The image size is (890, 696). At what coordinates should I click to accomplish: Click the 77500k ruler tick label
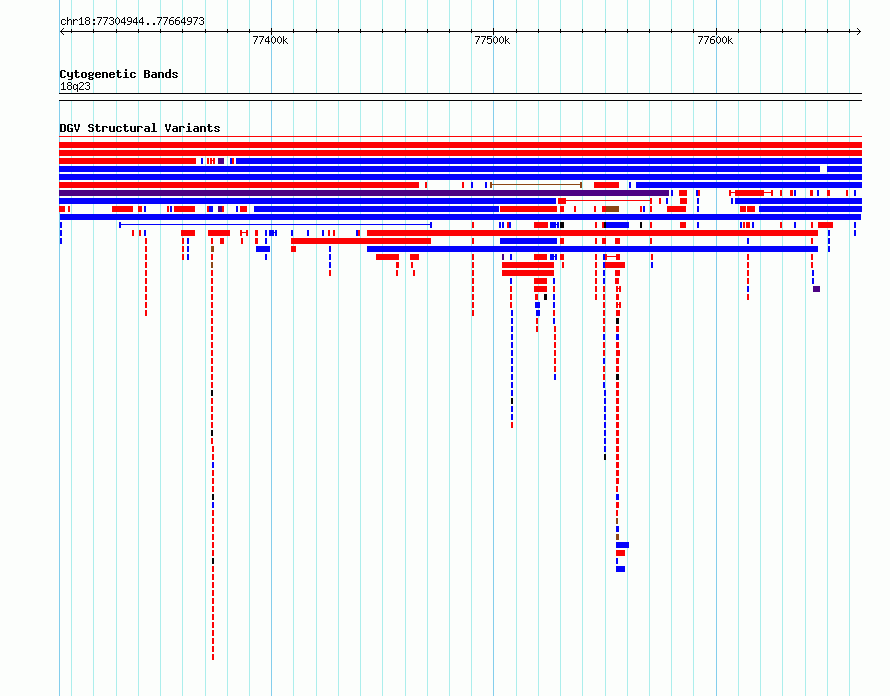(492, 40)
